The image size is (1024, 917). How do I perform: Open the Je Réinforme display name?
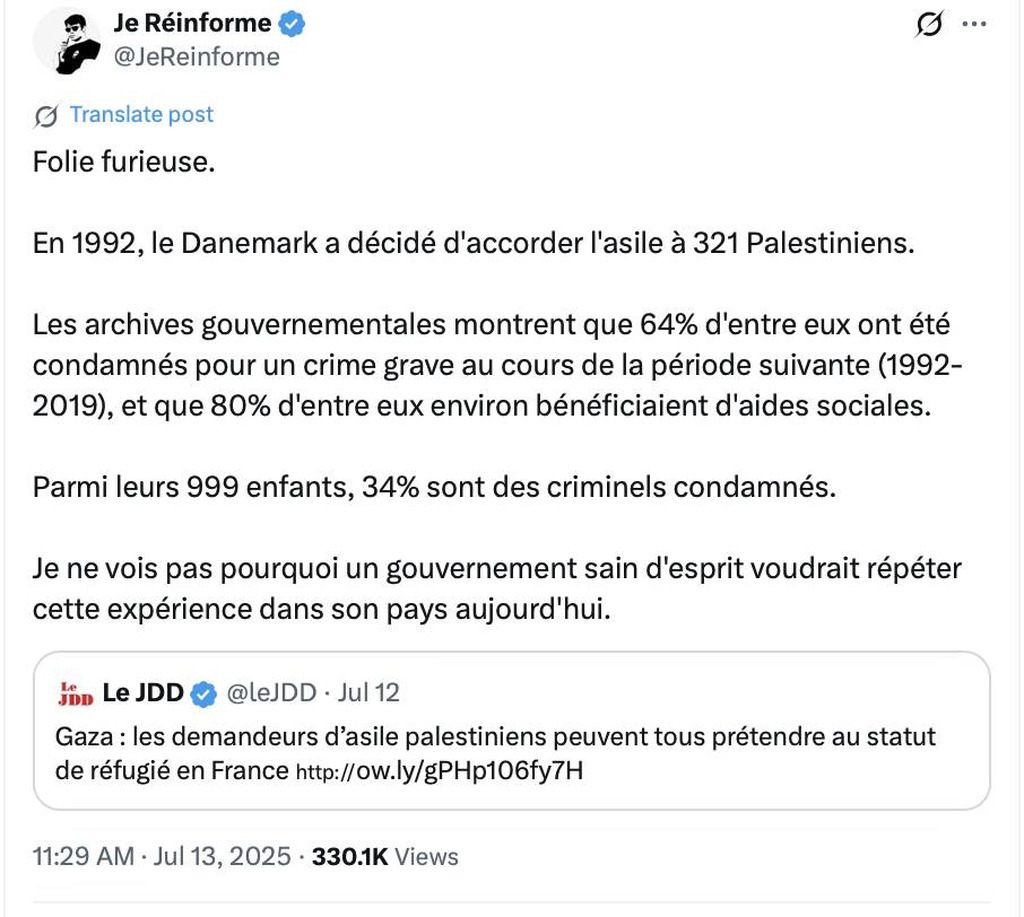pos(192,23)
